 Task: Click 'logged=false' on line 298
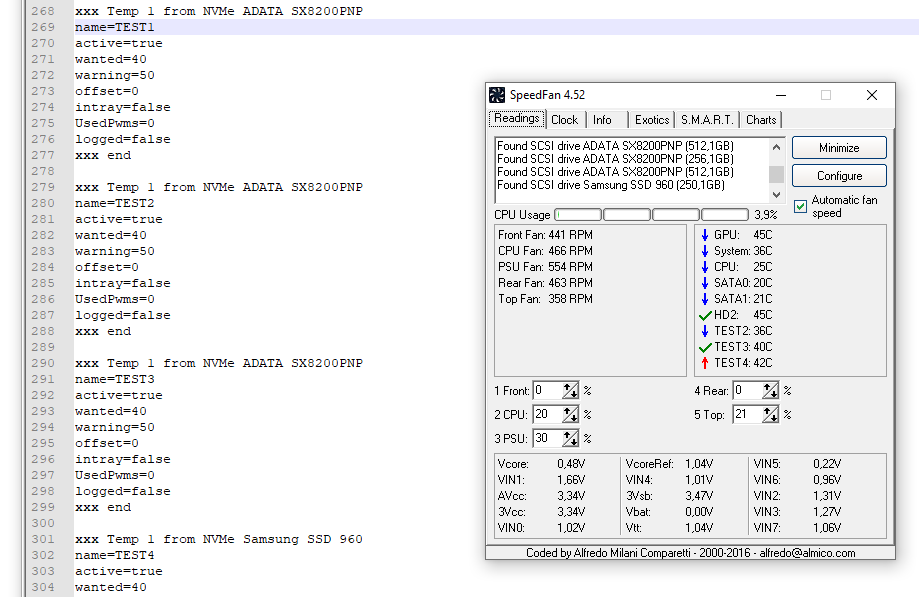[122, 491]
